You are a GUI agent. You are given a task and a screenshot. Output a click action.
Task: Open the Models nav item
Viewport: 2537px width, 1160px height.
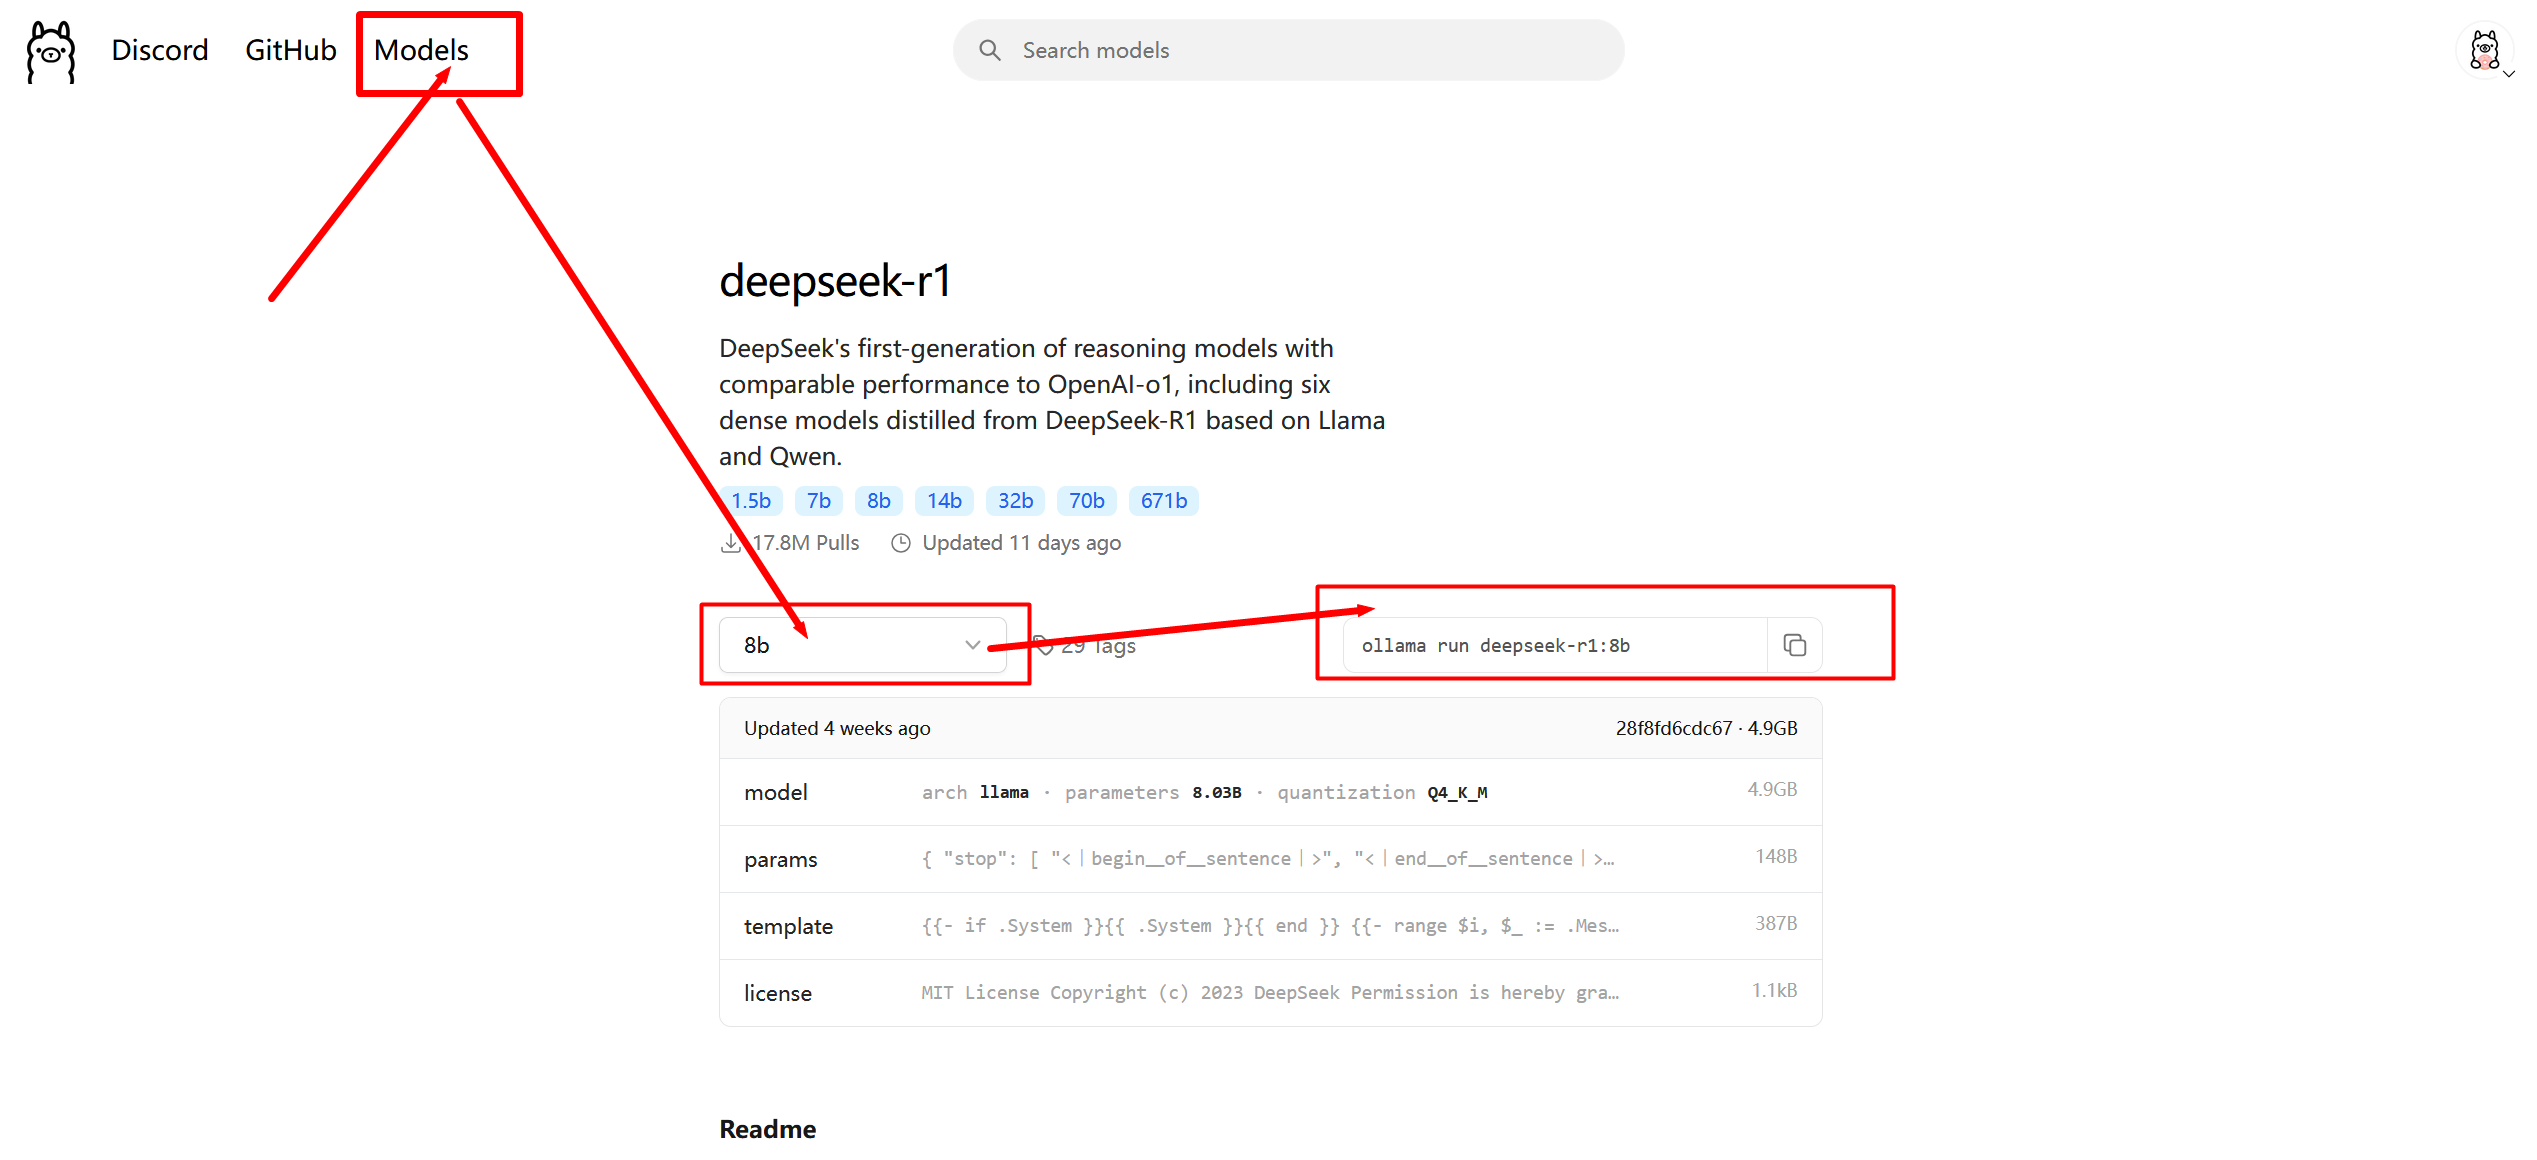[x=421, y=50]
